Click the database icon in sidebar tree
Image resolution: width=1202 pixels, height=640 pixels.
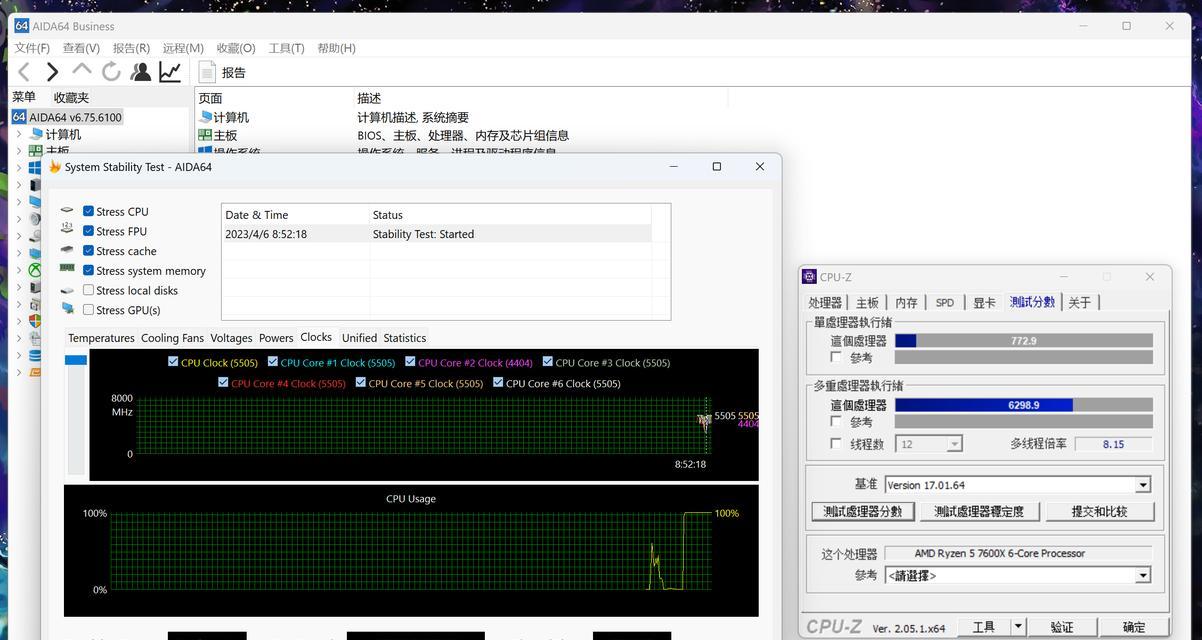click(x=35, y=355)
